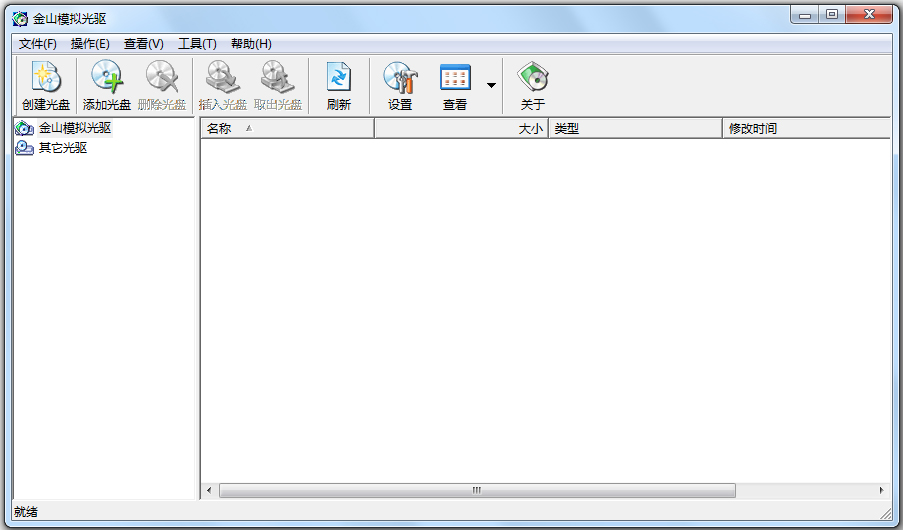Click the horizontal scrollbar right arrow
Screen dimensions: 903x530
point(881,490)
